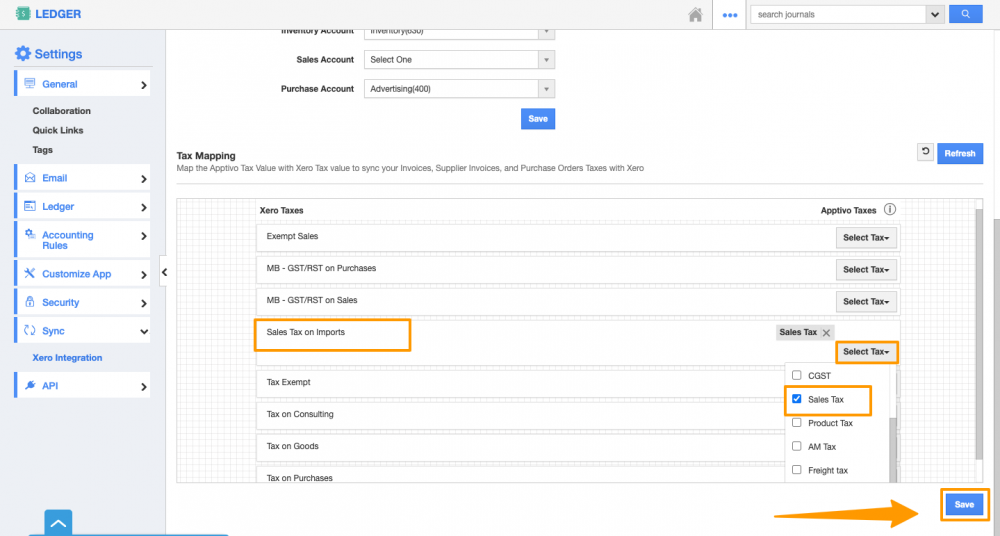
Task: Click the reset arrow icon beside Refresh
Action: point(925,153)
